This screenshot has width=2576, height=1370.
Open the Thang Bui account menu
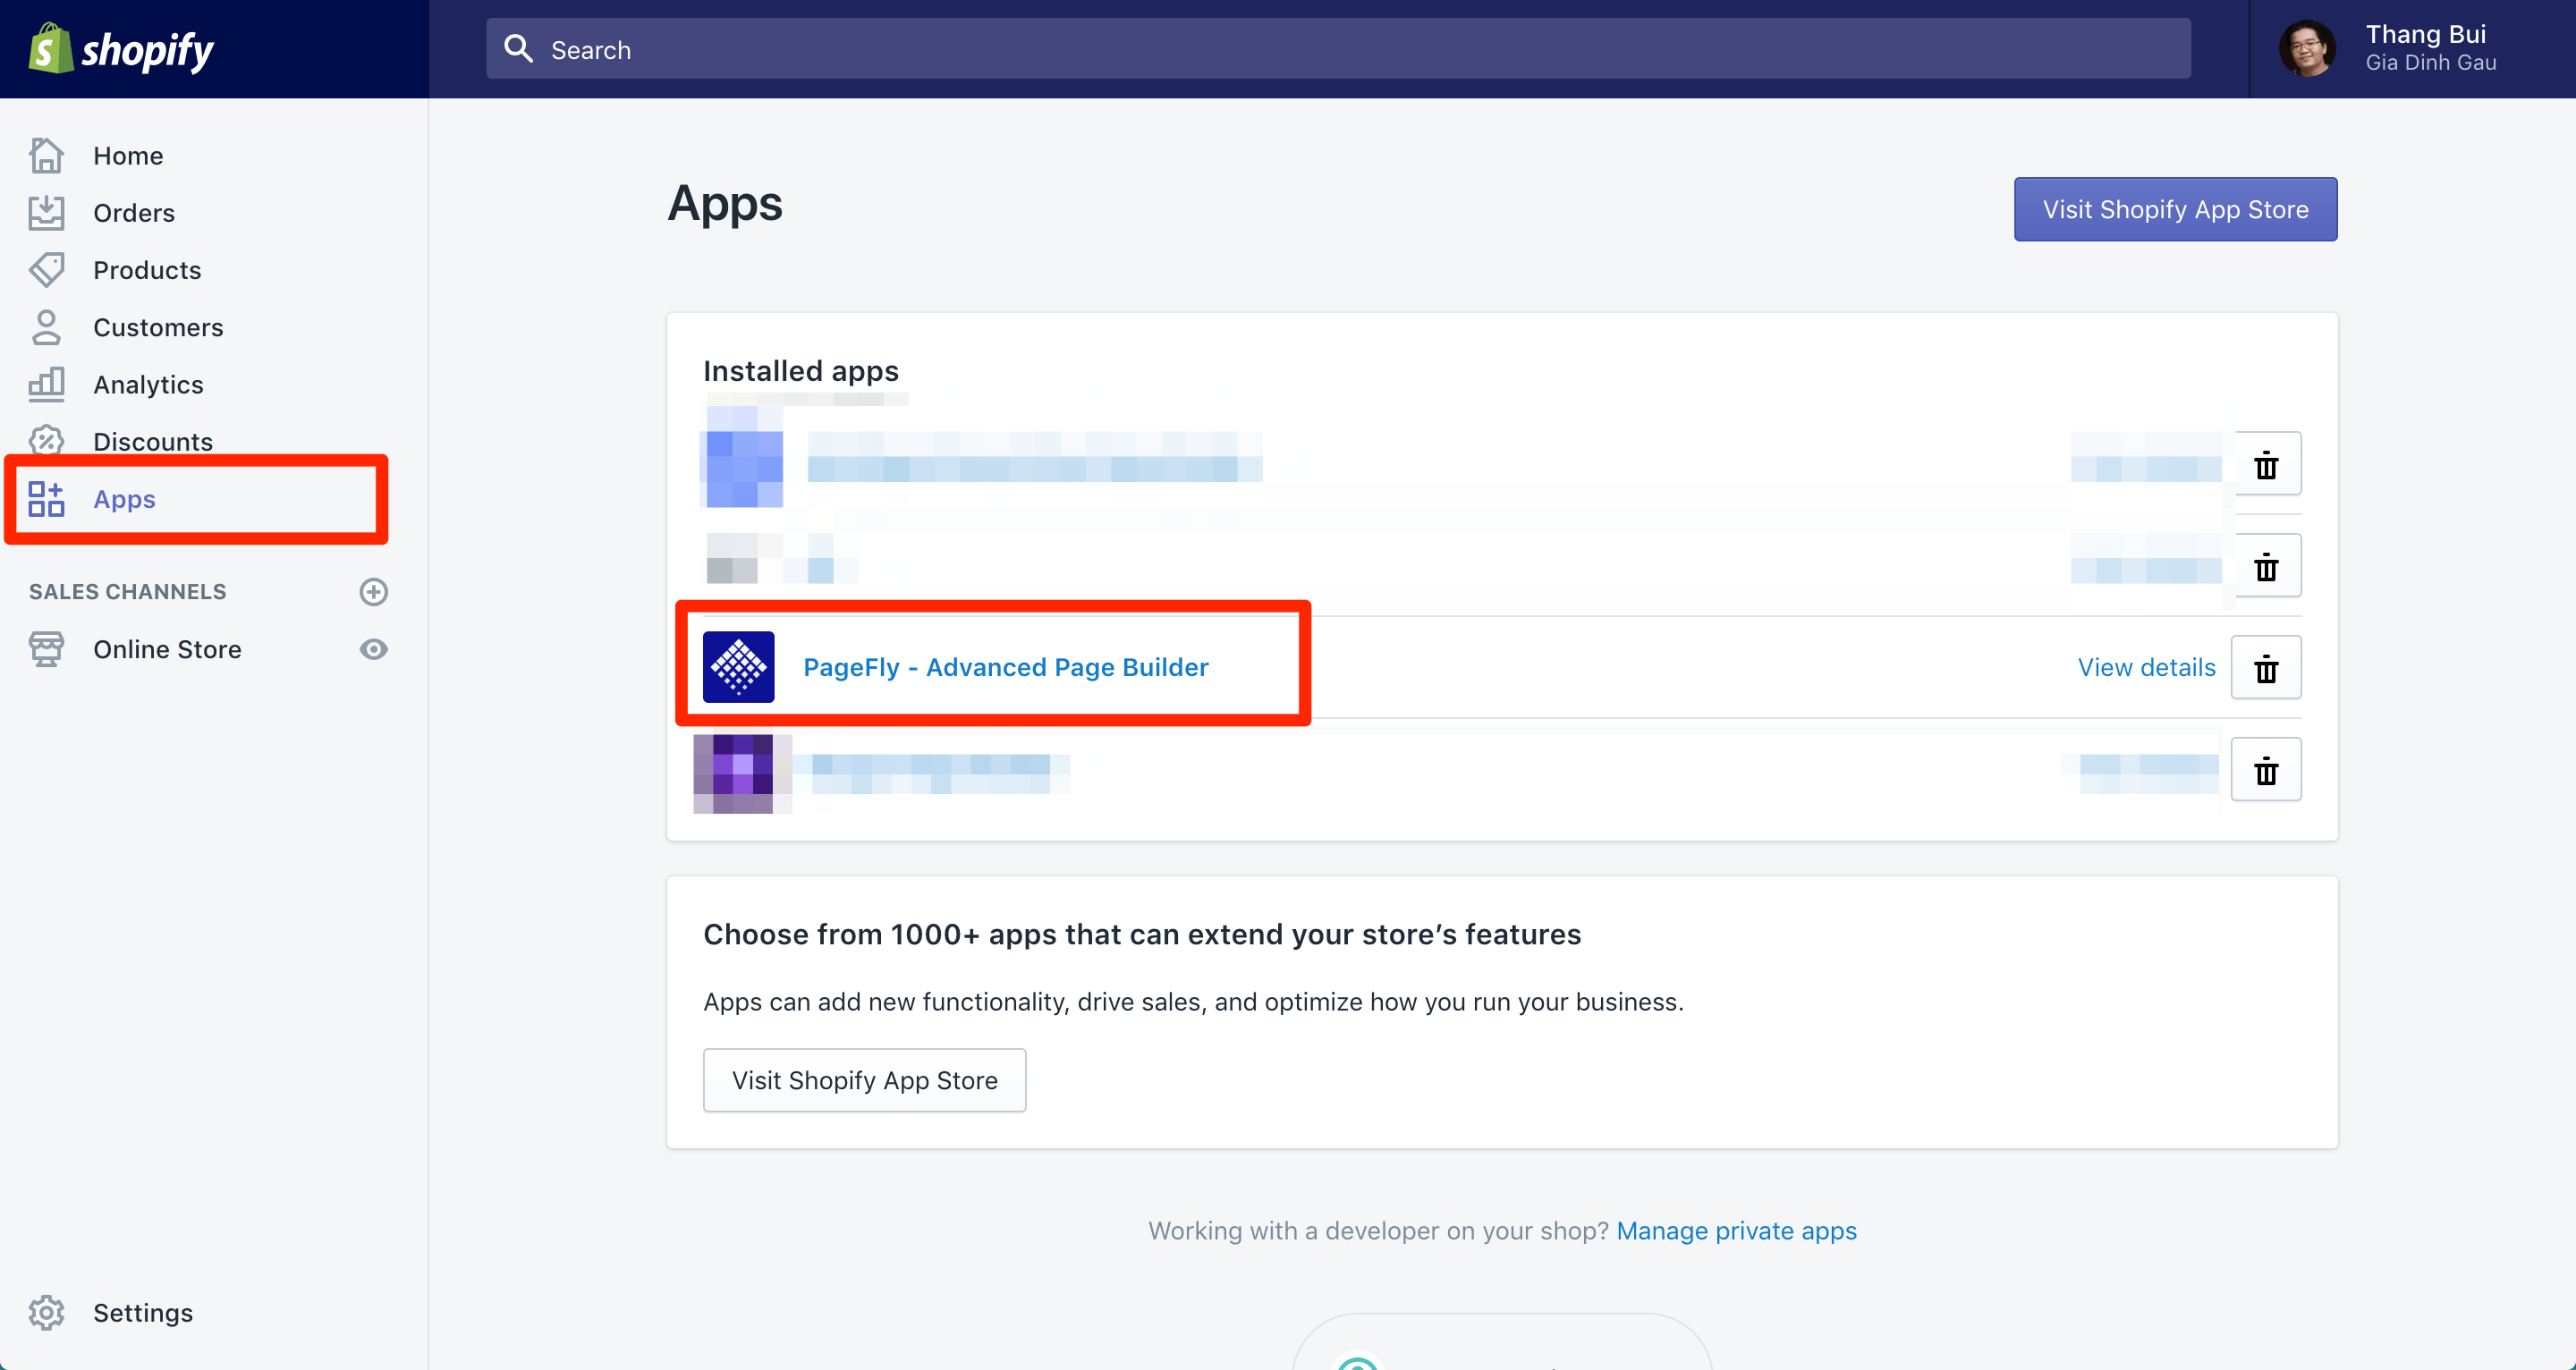click(x=2413, y=49)
